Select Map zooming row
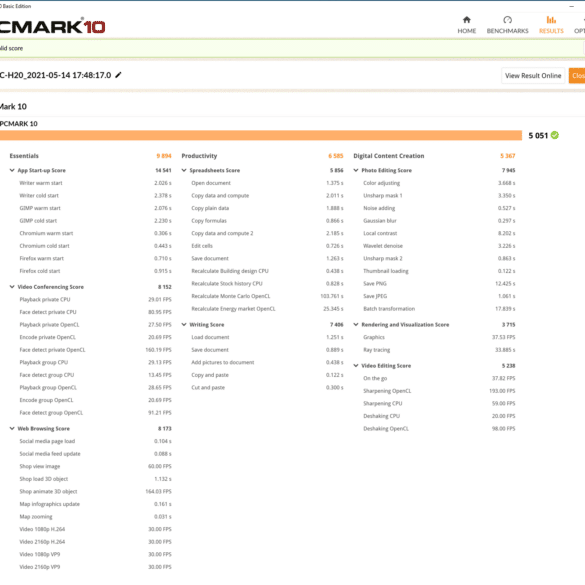 pos(95,517)
